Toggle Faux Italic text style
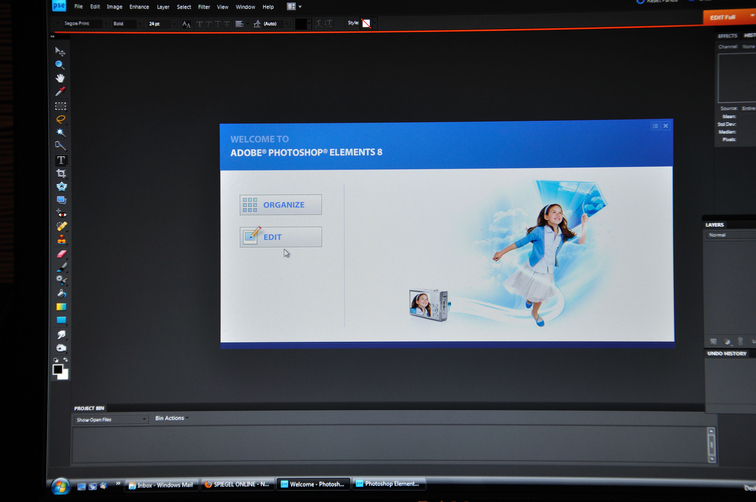This screenshot has width=756, height=502. click(x=208, y=24)
